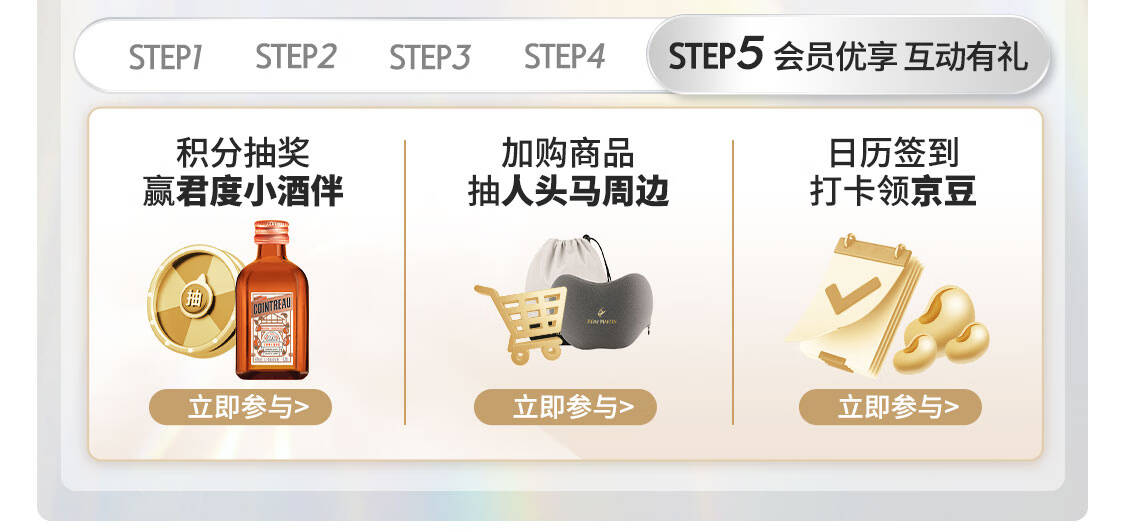
Task: Go to STEP4 tab
Action: click(x=565, y=57)
